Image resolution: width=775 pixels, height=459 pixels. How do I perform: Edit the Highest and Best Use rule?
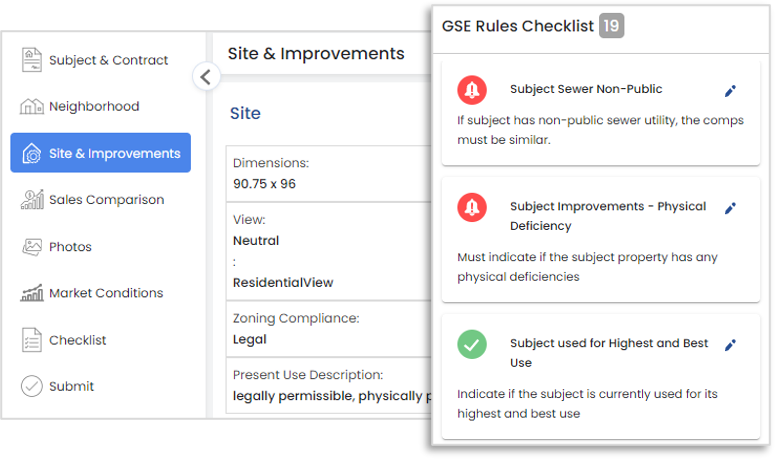(x=731, y=345)
